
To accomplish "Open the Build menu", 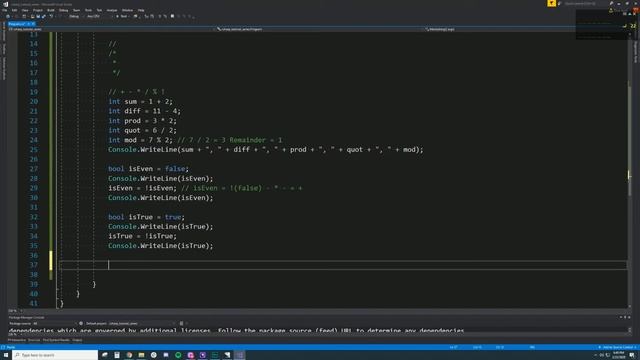I will point(51,10).
